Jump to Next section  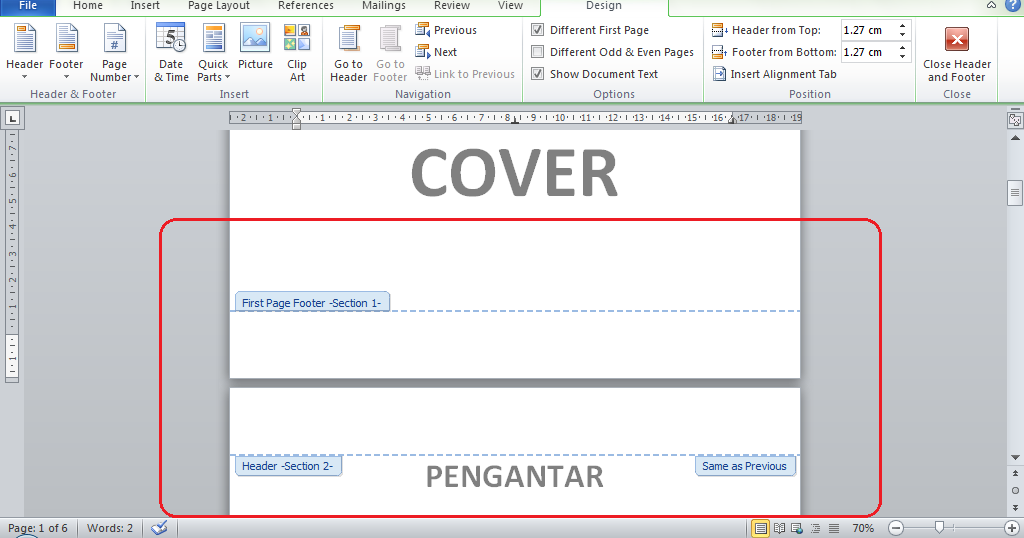point(436,52)
